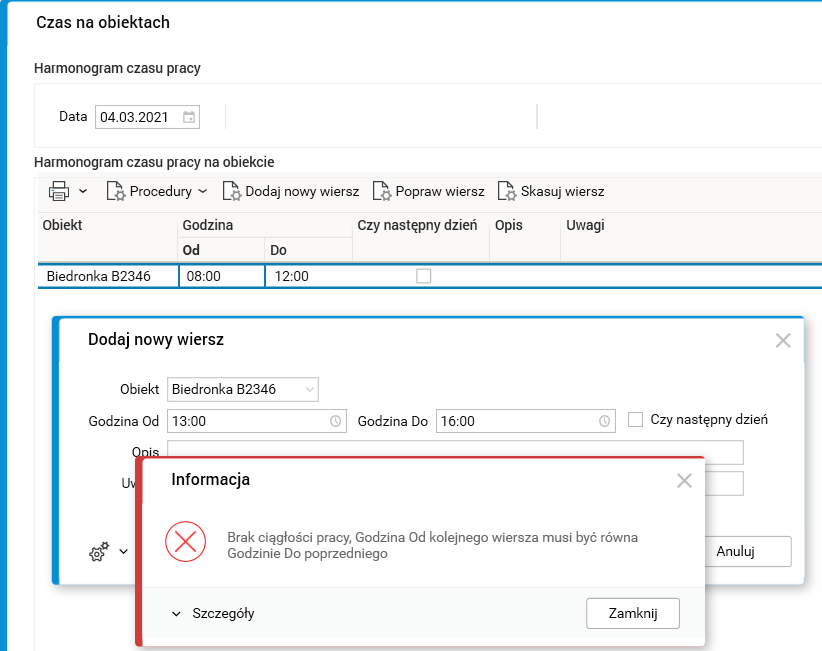Click Popraw wiersz in the toolbar
Screen dimensions: 822x651
(x=429, y=191)
